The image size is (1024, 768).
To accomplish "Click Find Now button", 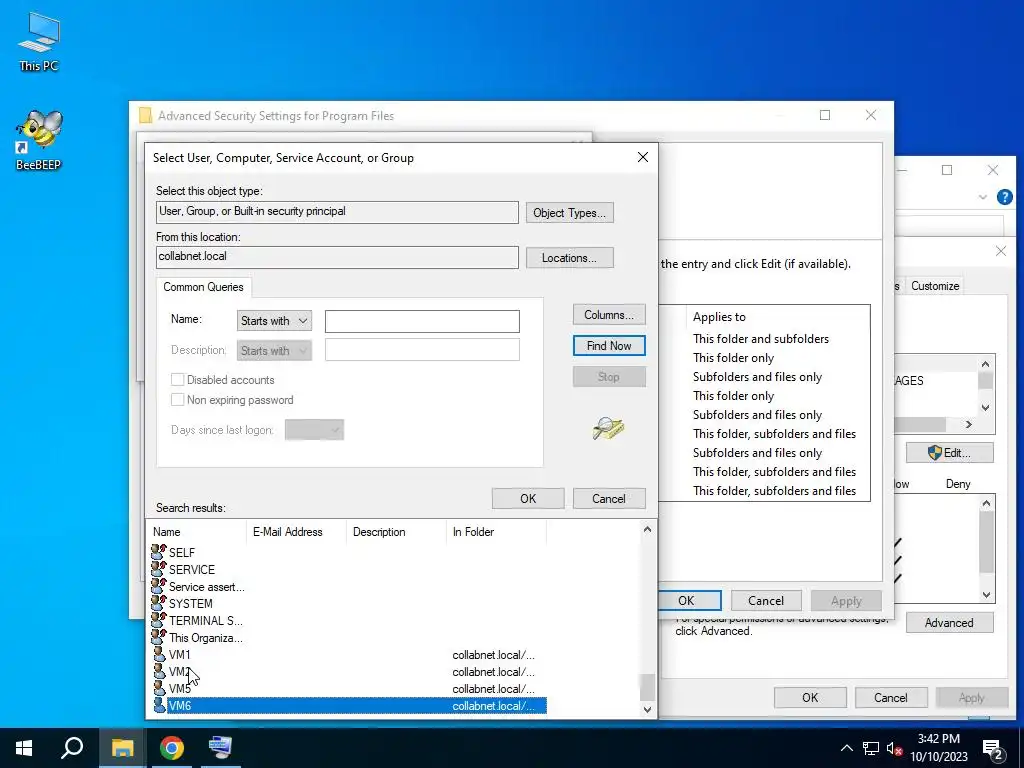I will [609, 345].
